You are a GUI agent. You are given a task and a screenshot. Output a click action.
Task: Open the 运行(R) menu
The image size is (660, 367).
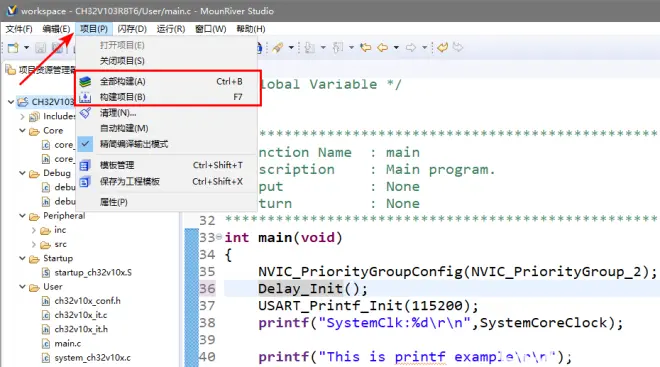point(171,29)
